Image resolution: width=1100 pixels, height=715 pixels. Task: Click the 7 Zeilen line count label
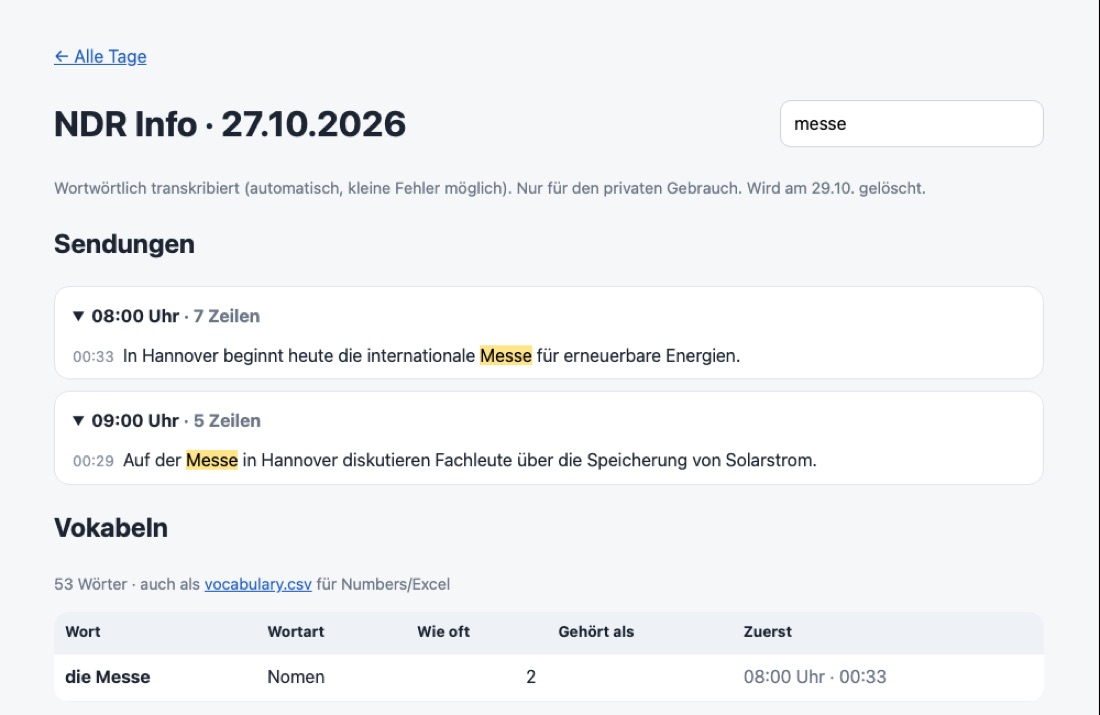click(x=227, y=316)
